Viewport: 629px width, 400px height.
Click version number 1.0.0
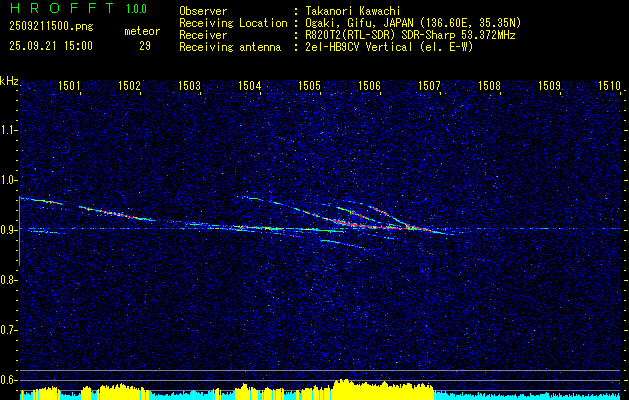136,9
